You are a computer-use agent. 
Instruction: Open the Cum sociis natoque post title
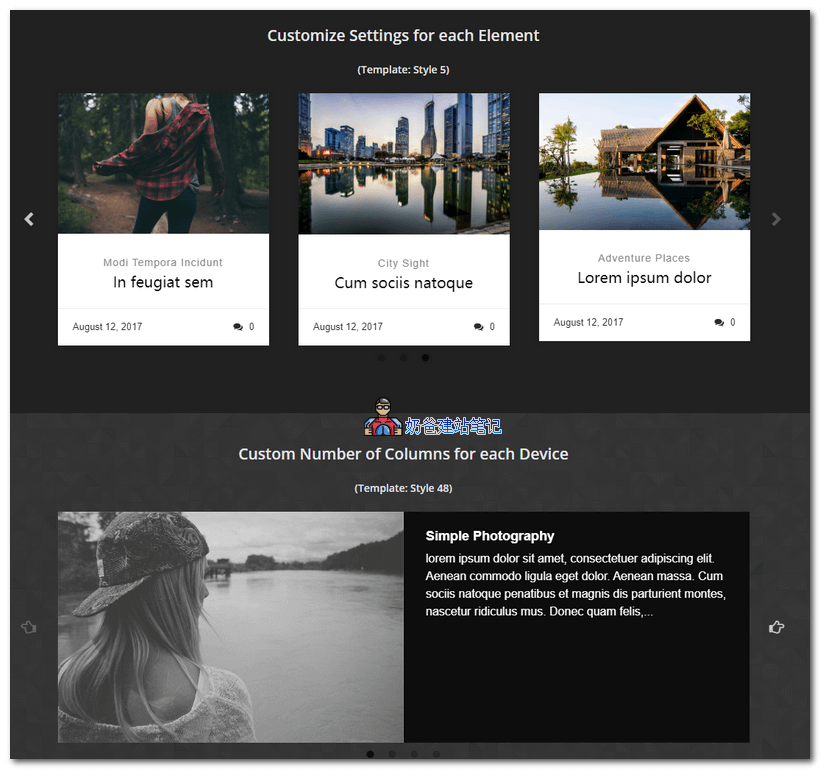403,283
